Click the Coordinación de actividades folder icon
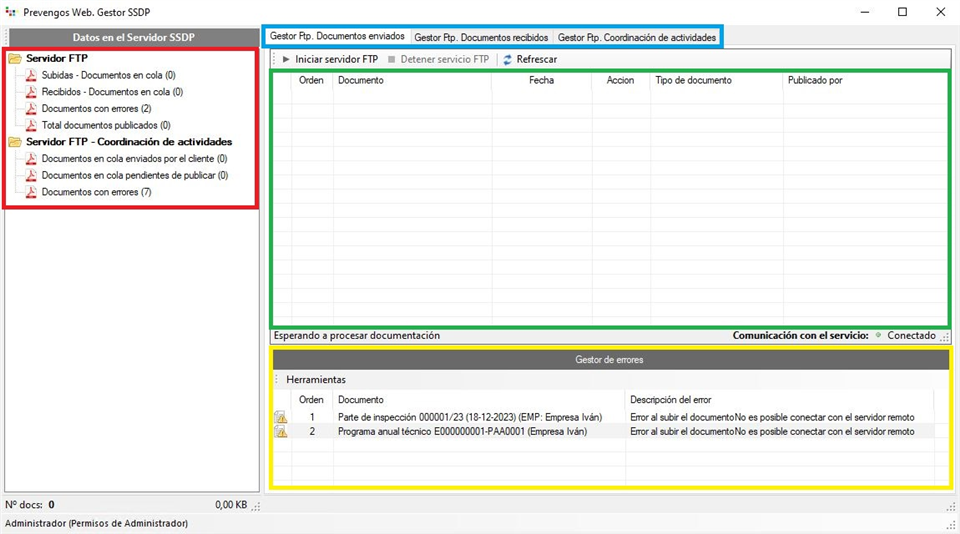The height and width of the screenshot is (534, 960). tap(15, 142)
